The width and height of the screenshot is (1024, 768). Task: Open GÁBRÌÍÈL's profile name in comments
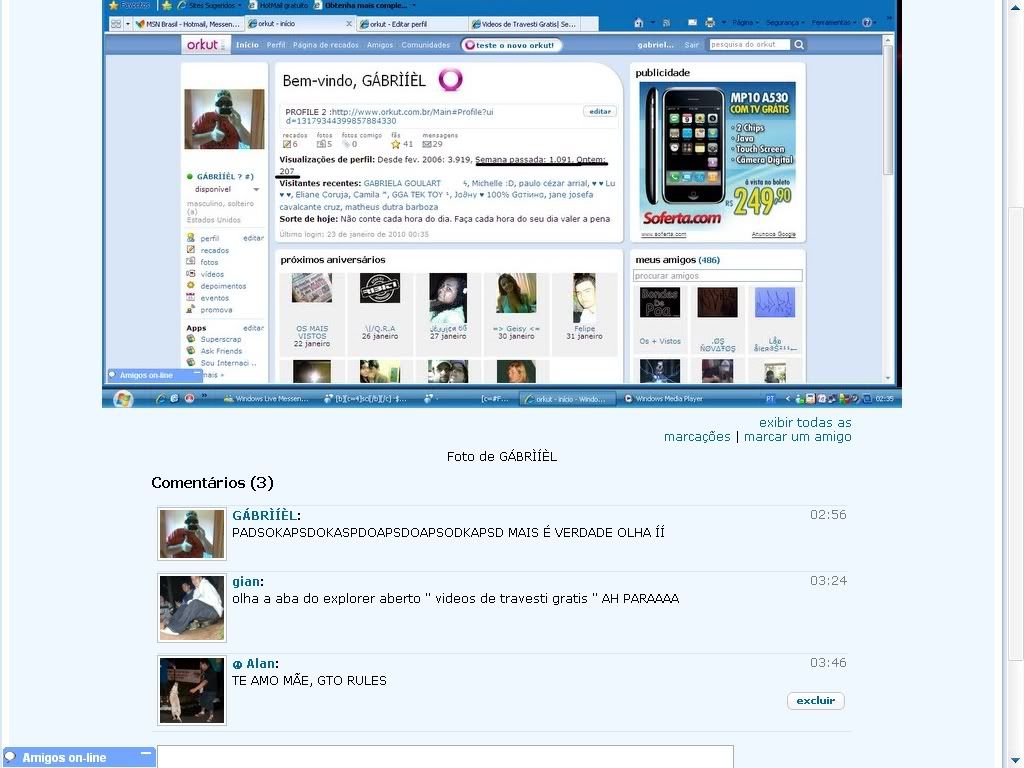266,515
